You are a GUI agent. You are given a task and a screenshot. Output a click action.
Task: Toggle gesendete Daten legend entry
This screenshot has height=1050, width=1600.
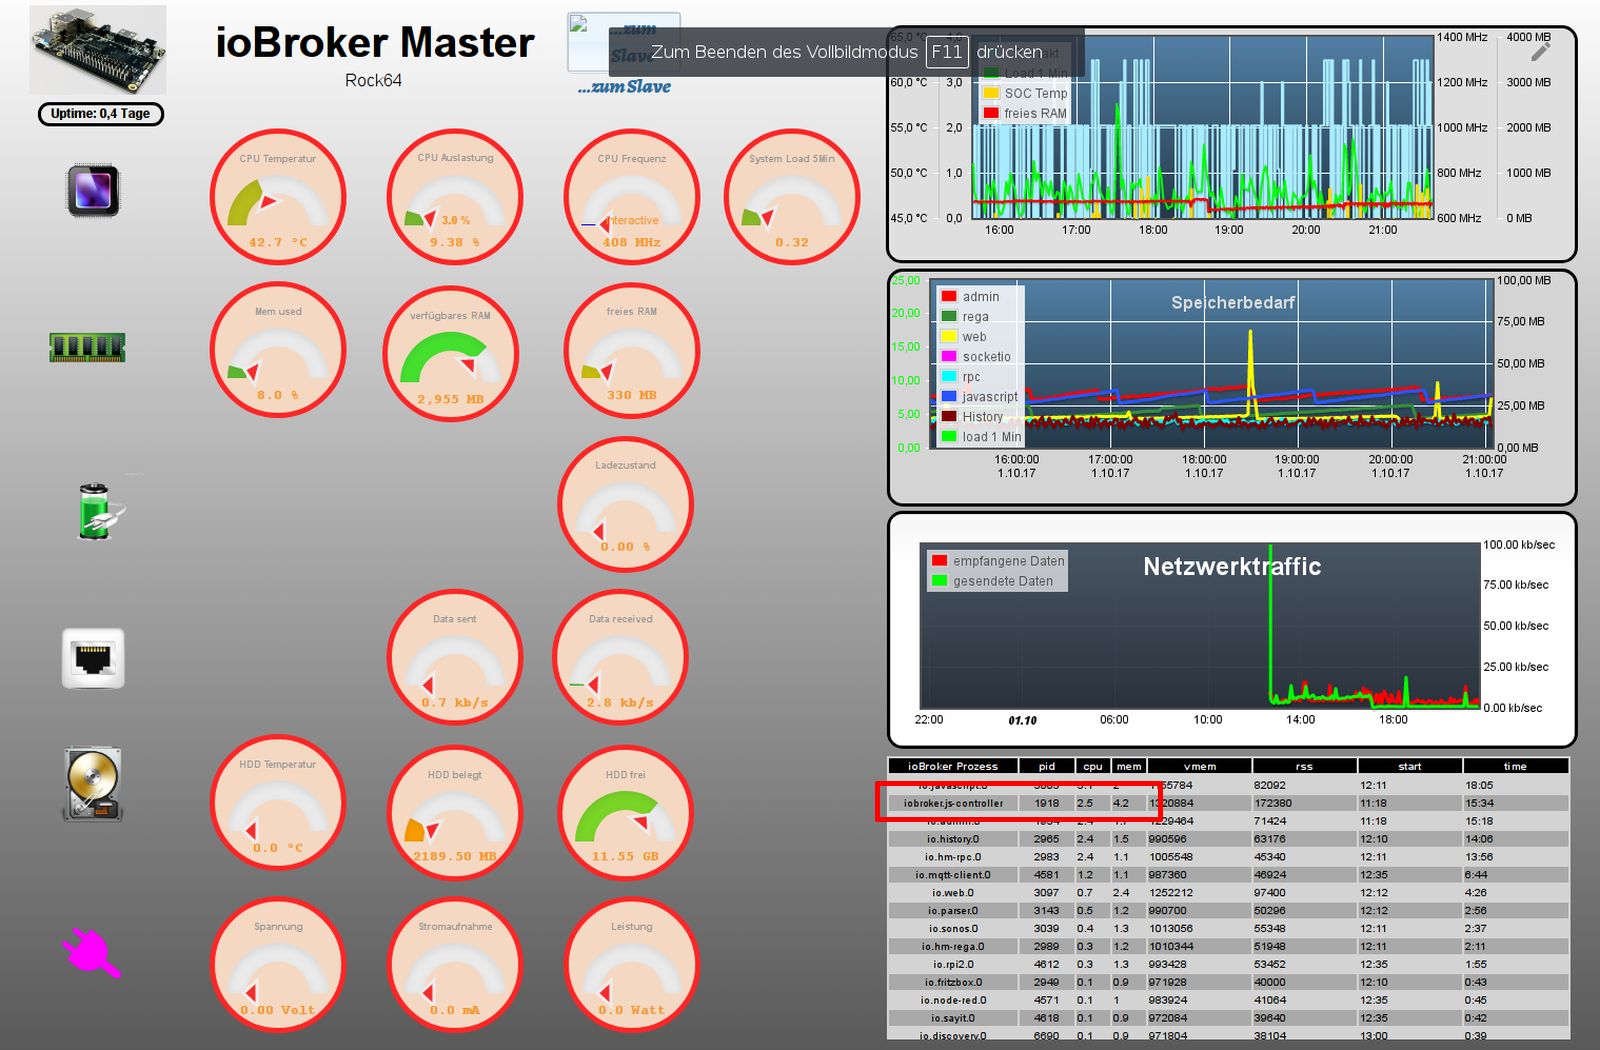pyautogui.click(x=992, y=581)
